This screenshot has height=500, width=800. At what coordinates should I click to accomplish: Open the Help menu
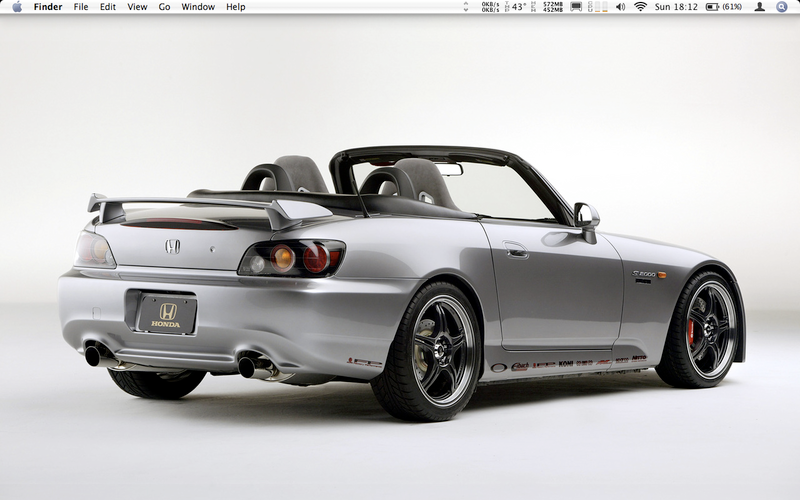(236, 7)
